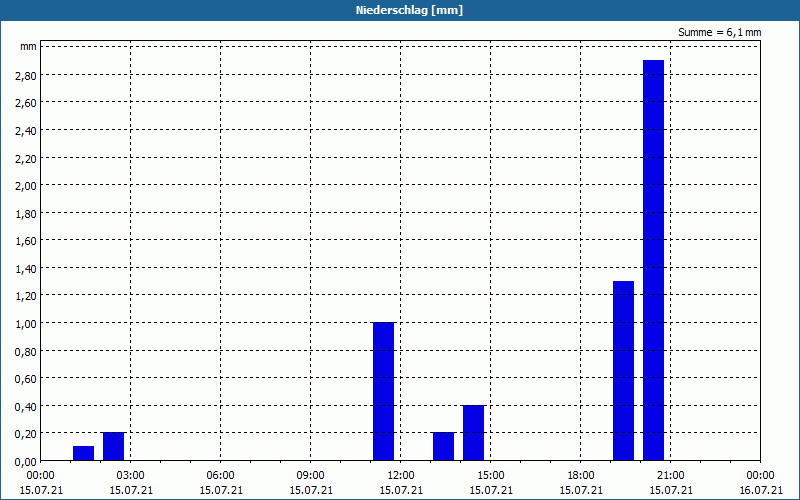
Task: Click the 'mm' unit label on the y-axis
Action: coord(29,47)
